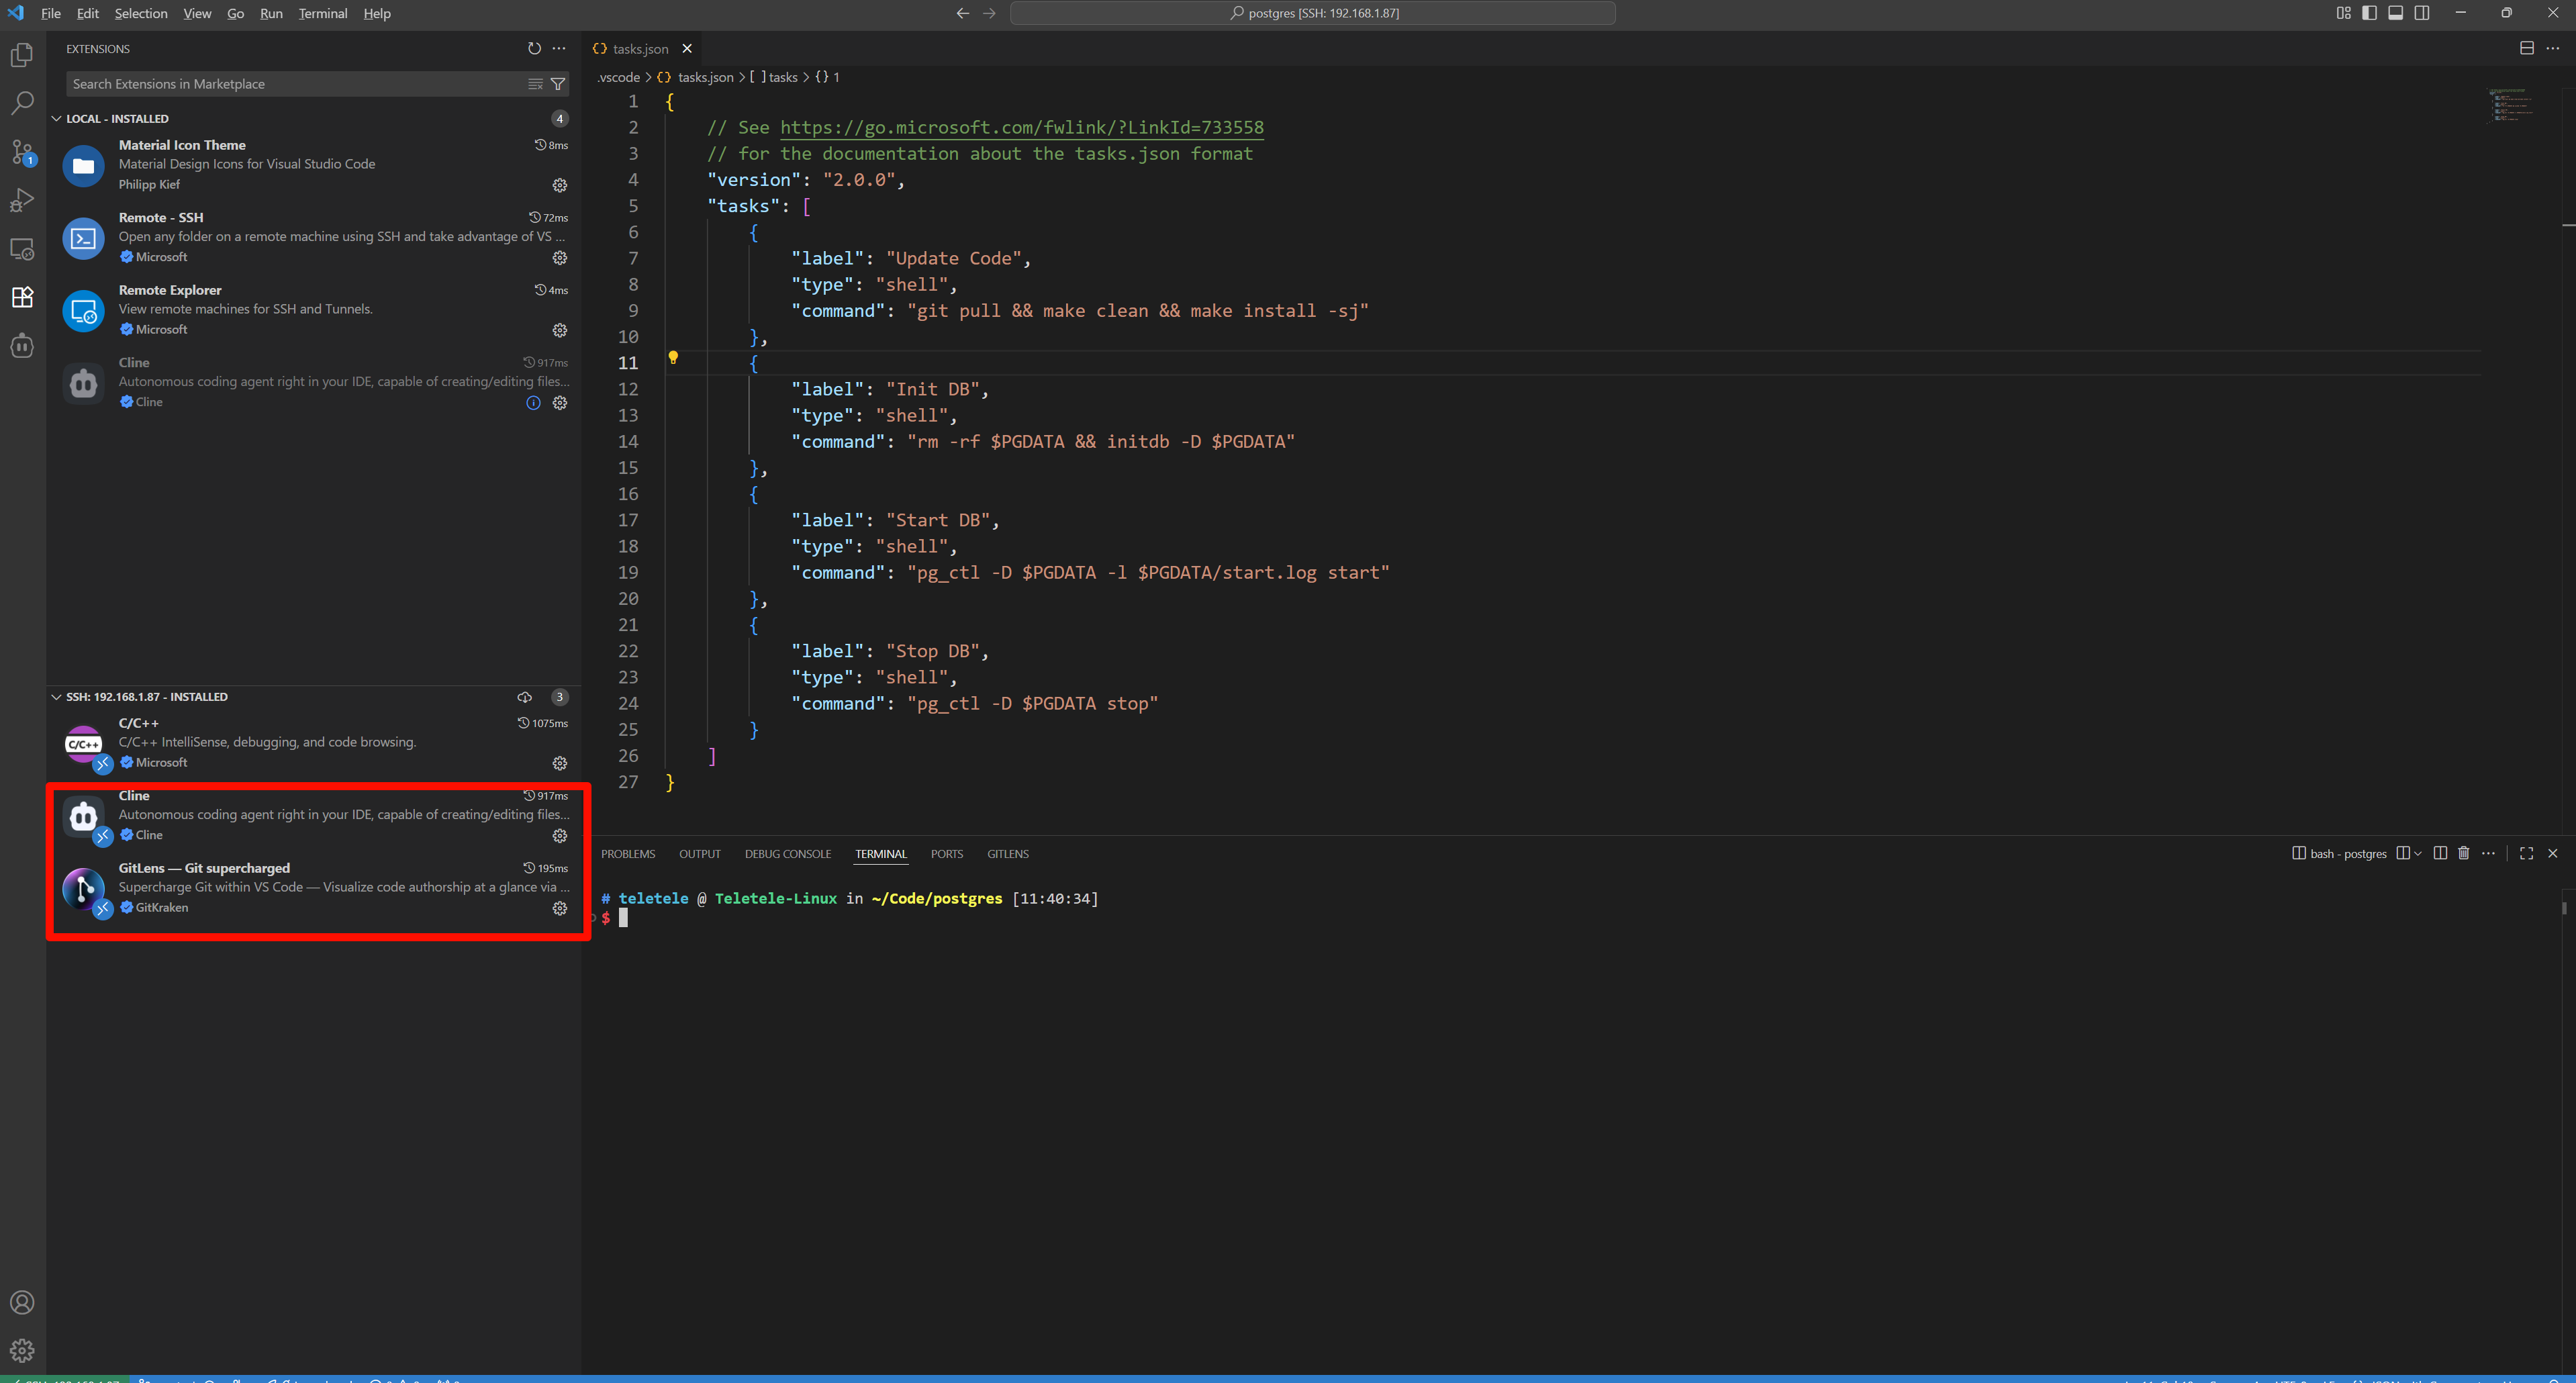Select the Extensions view icon
This screenshot has height=1383, width=2576.
click(22, 297)
